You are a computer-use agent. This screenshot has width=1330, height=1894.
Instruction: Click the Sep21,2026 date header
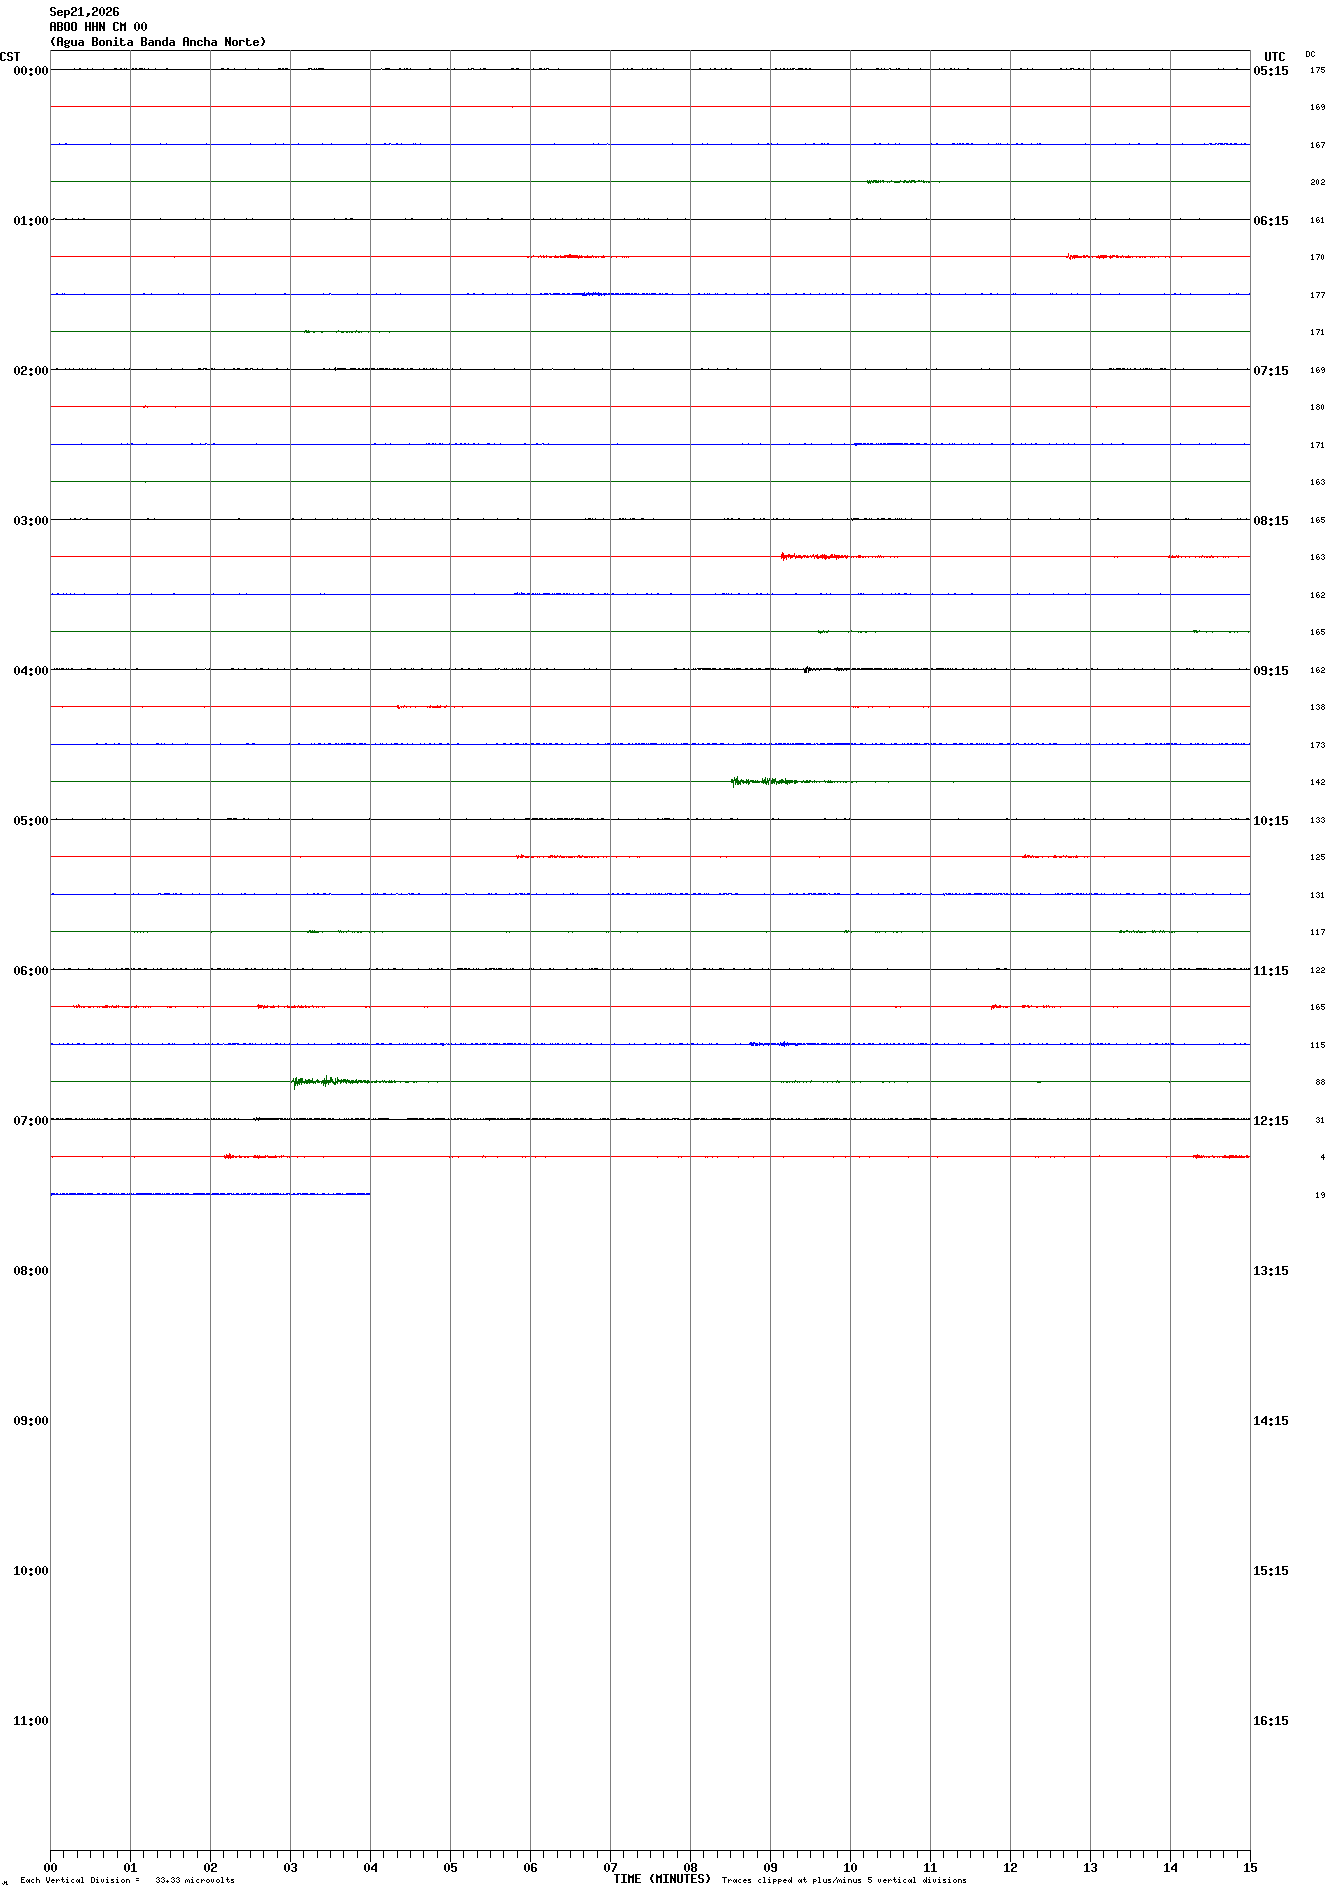pyautogui.click(x=84, y=12)
